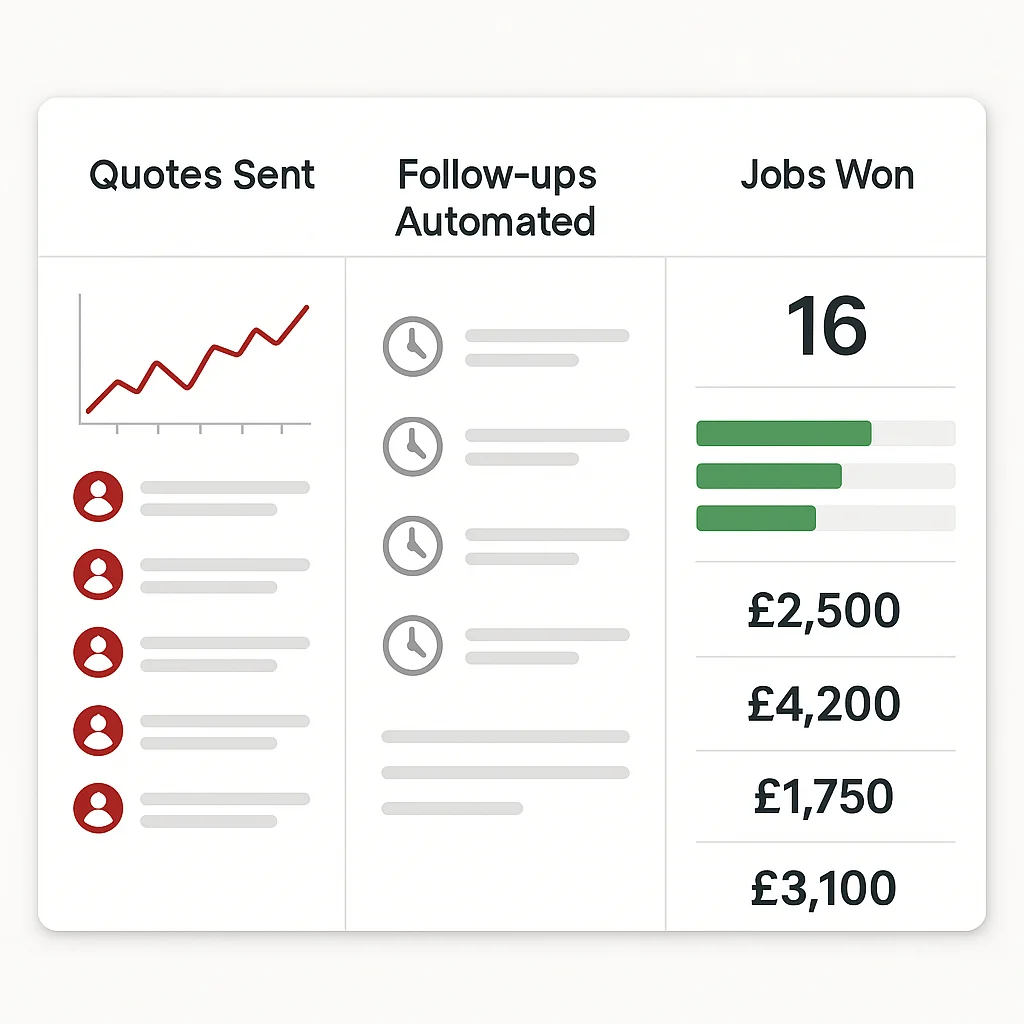Open the first follow-up clock icon

[x=412, y=346]
